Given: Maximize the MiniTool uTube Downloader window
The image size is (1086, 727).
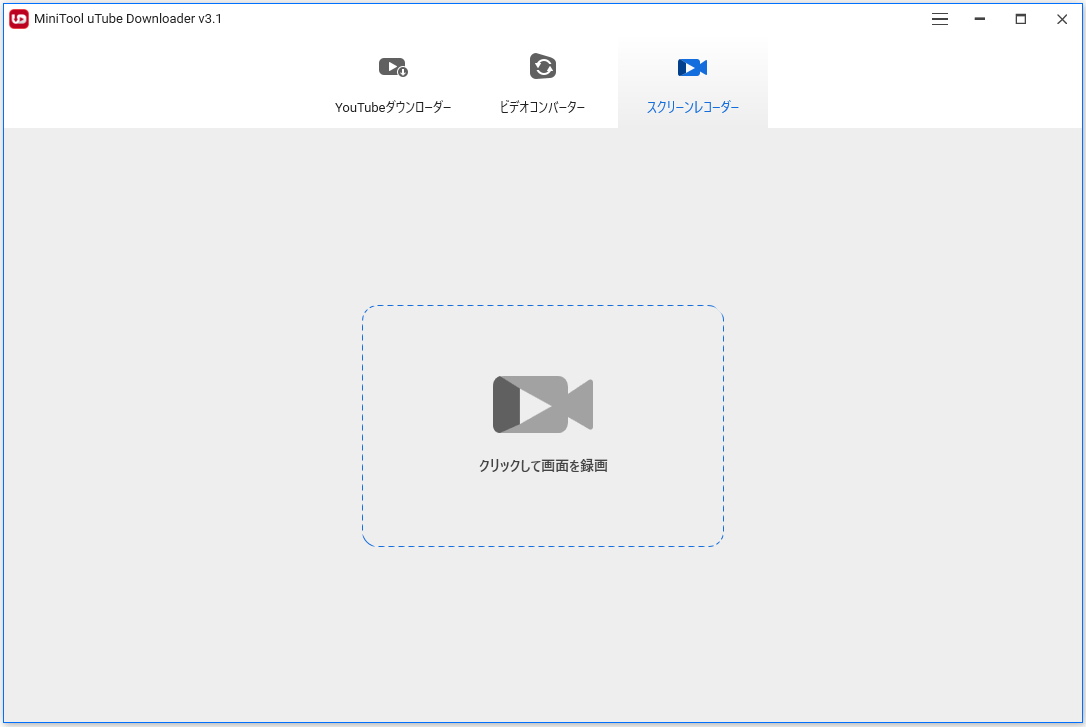Looking at the screenshot, I should (x=1020, y=19).
